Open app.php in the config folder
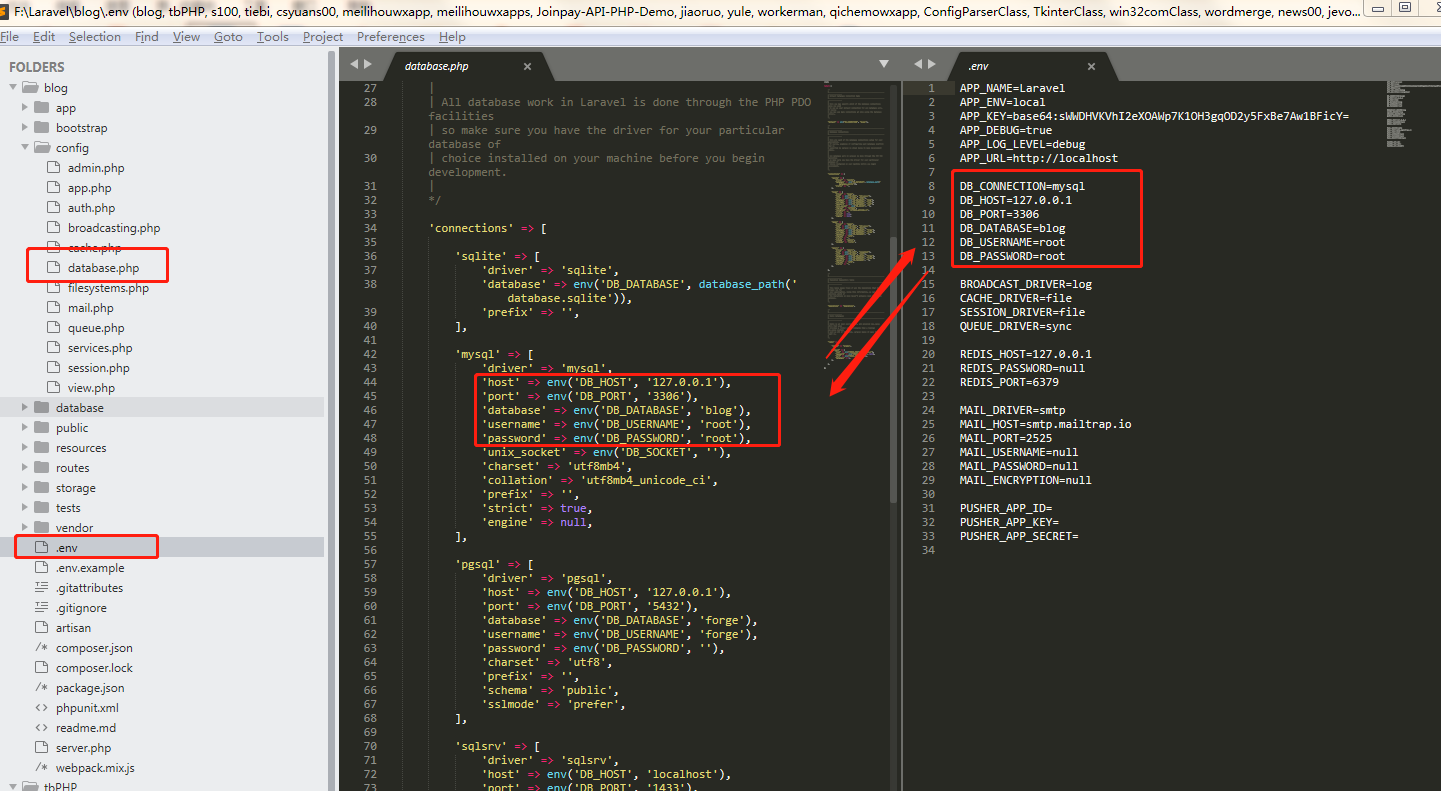 coord(89,188)
